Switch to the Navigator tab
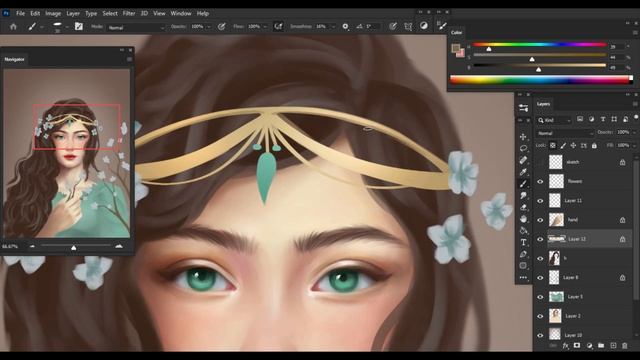The width and height of the screenshot is (640, 360). (14, 59)
